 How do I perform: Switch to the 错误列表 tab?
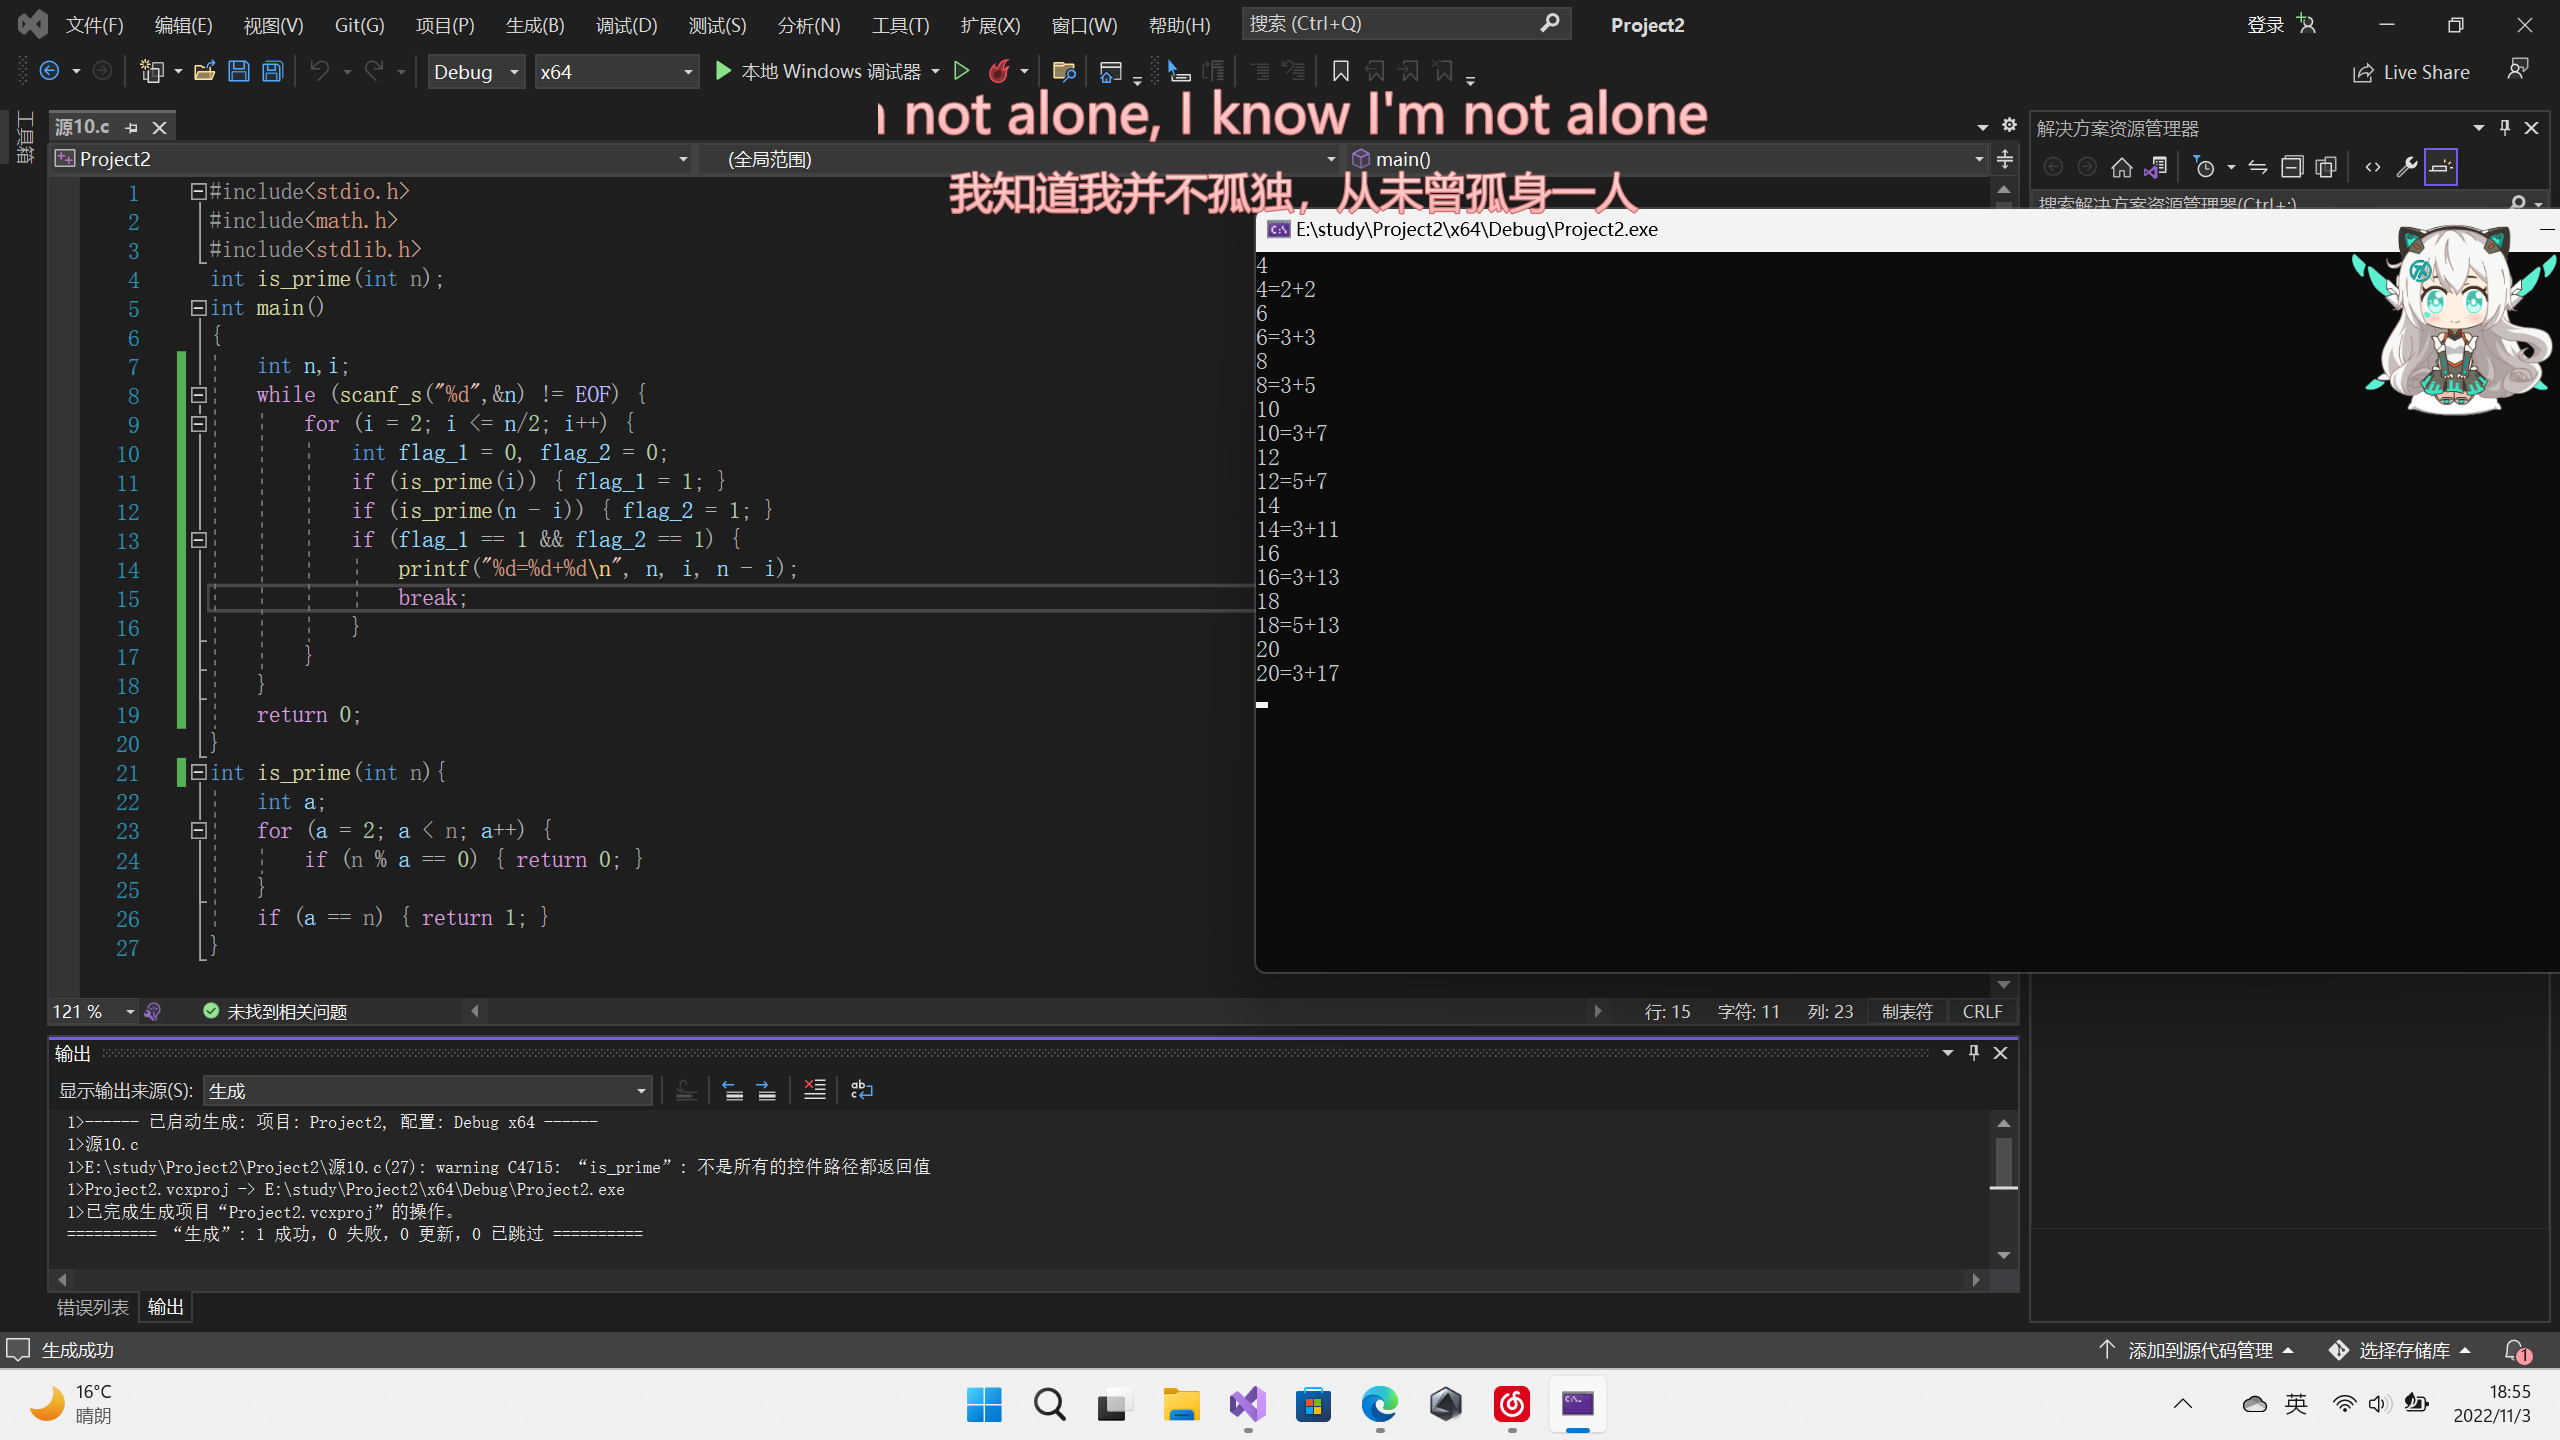coord(92,1307)
